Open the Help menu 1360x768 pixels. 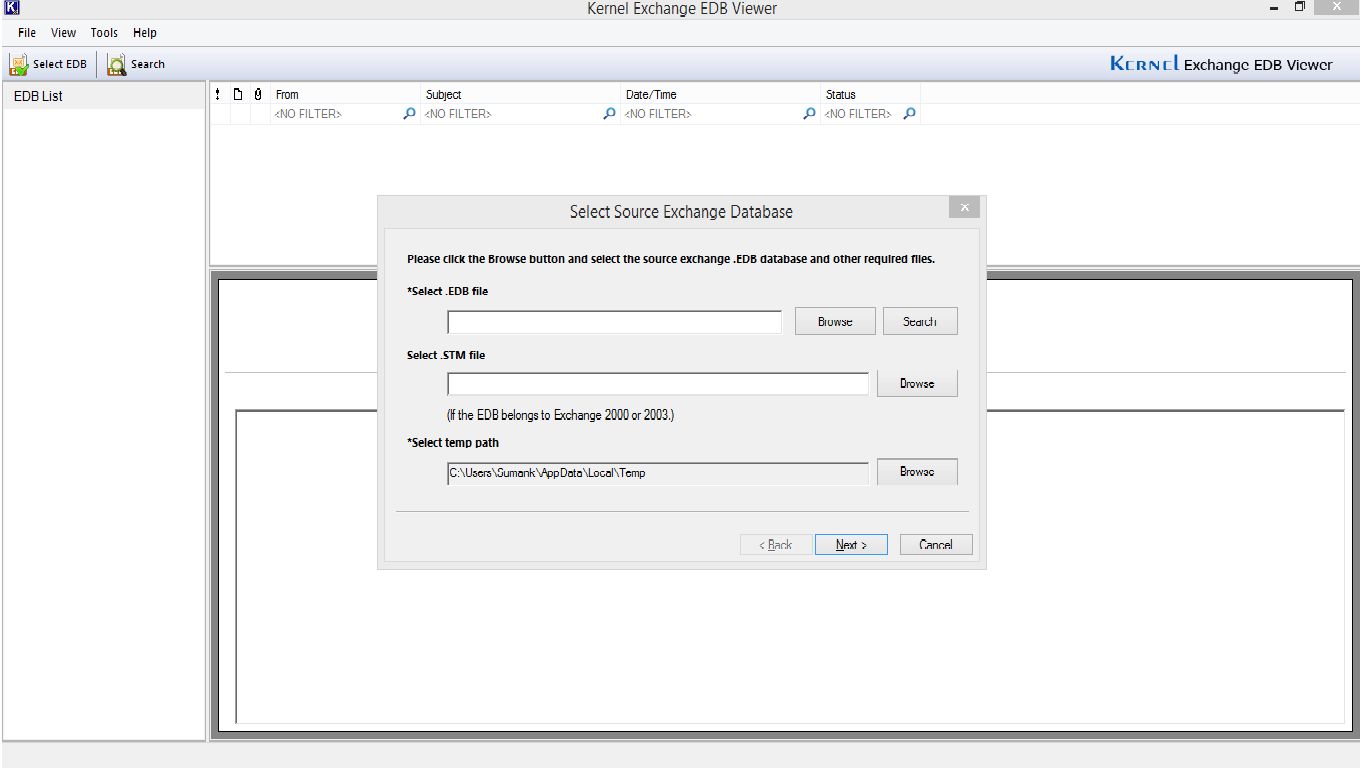(145, 33)
